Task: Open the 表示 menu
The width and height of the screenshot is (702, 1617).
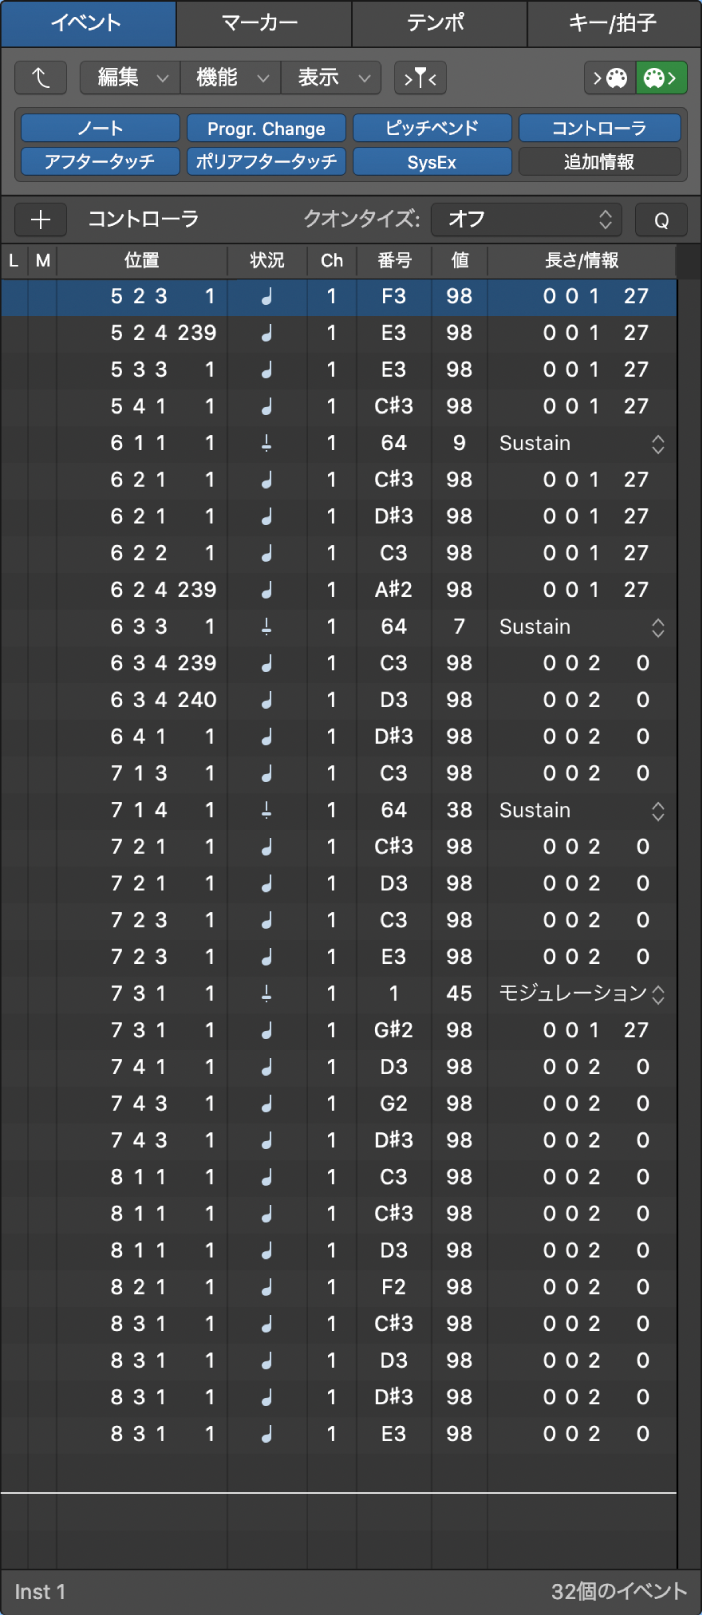Action: [x=331, y=77]
